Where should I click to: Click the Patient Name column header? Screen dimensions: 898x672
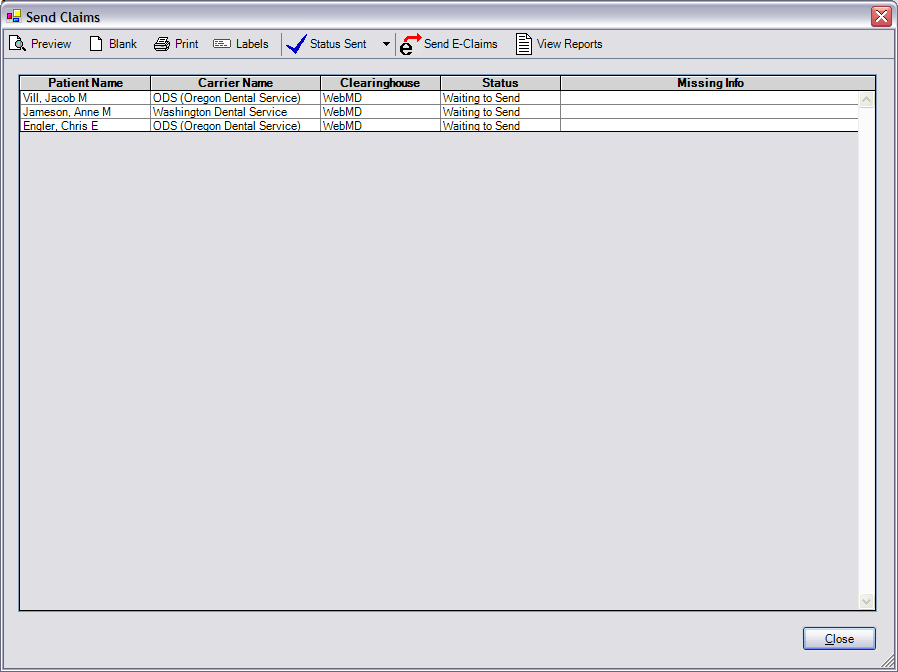pos(85,83)
